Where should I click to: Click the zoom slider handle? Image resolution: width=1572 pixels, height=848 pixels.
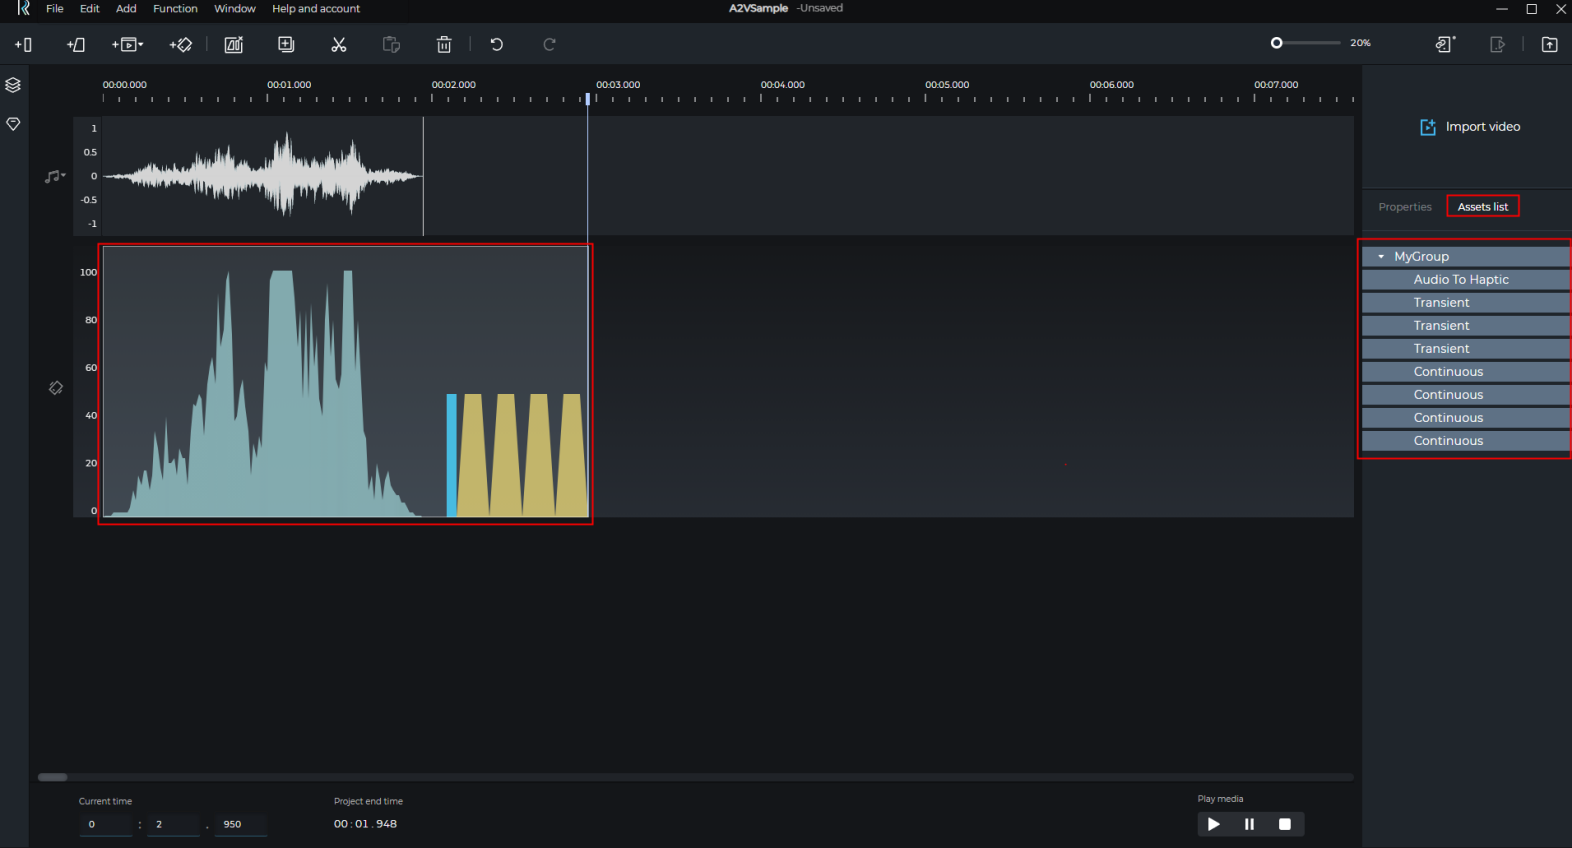tap(1277, 43)
